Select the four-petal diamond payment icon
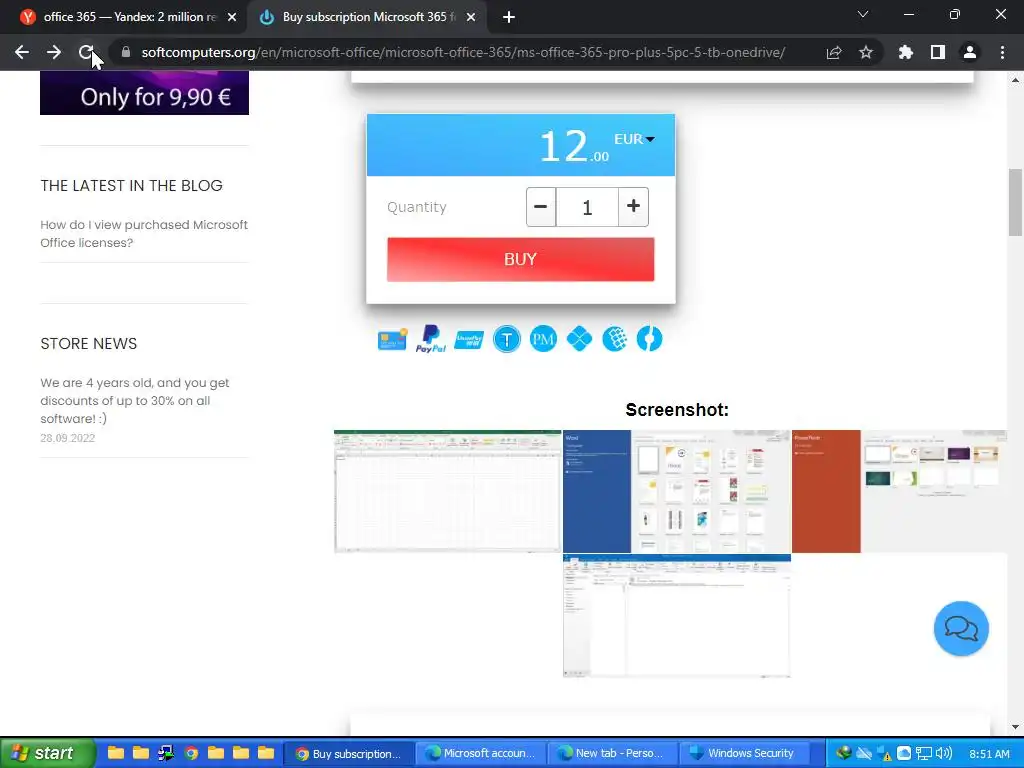The image size is (1024, 768). tap(579, 339)
